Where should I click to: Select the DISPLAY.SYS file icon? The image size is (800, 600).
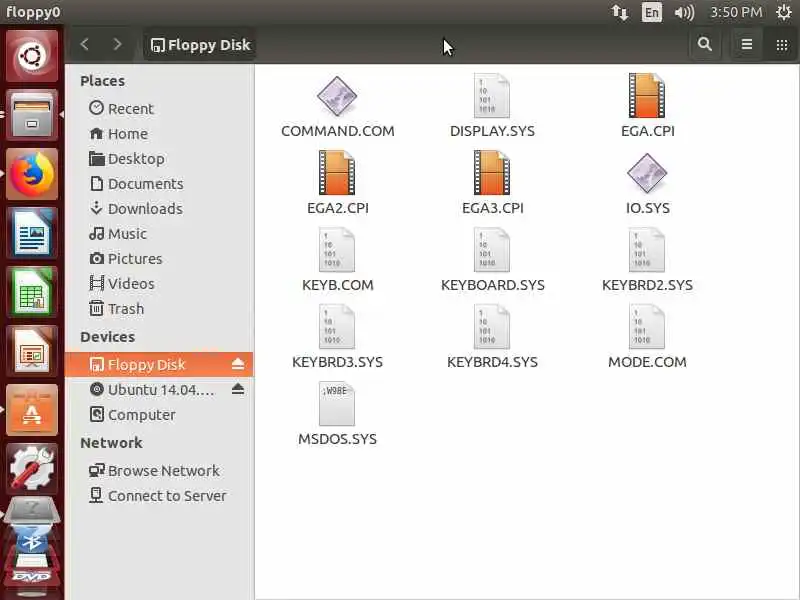tap(492, 96)
